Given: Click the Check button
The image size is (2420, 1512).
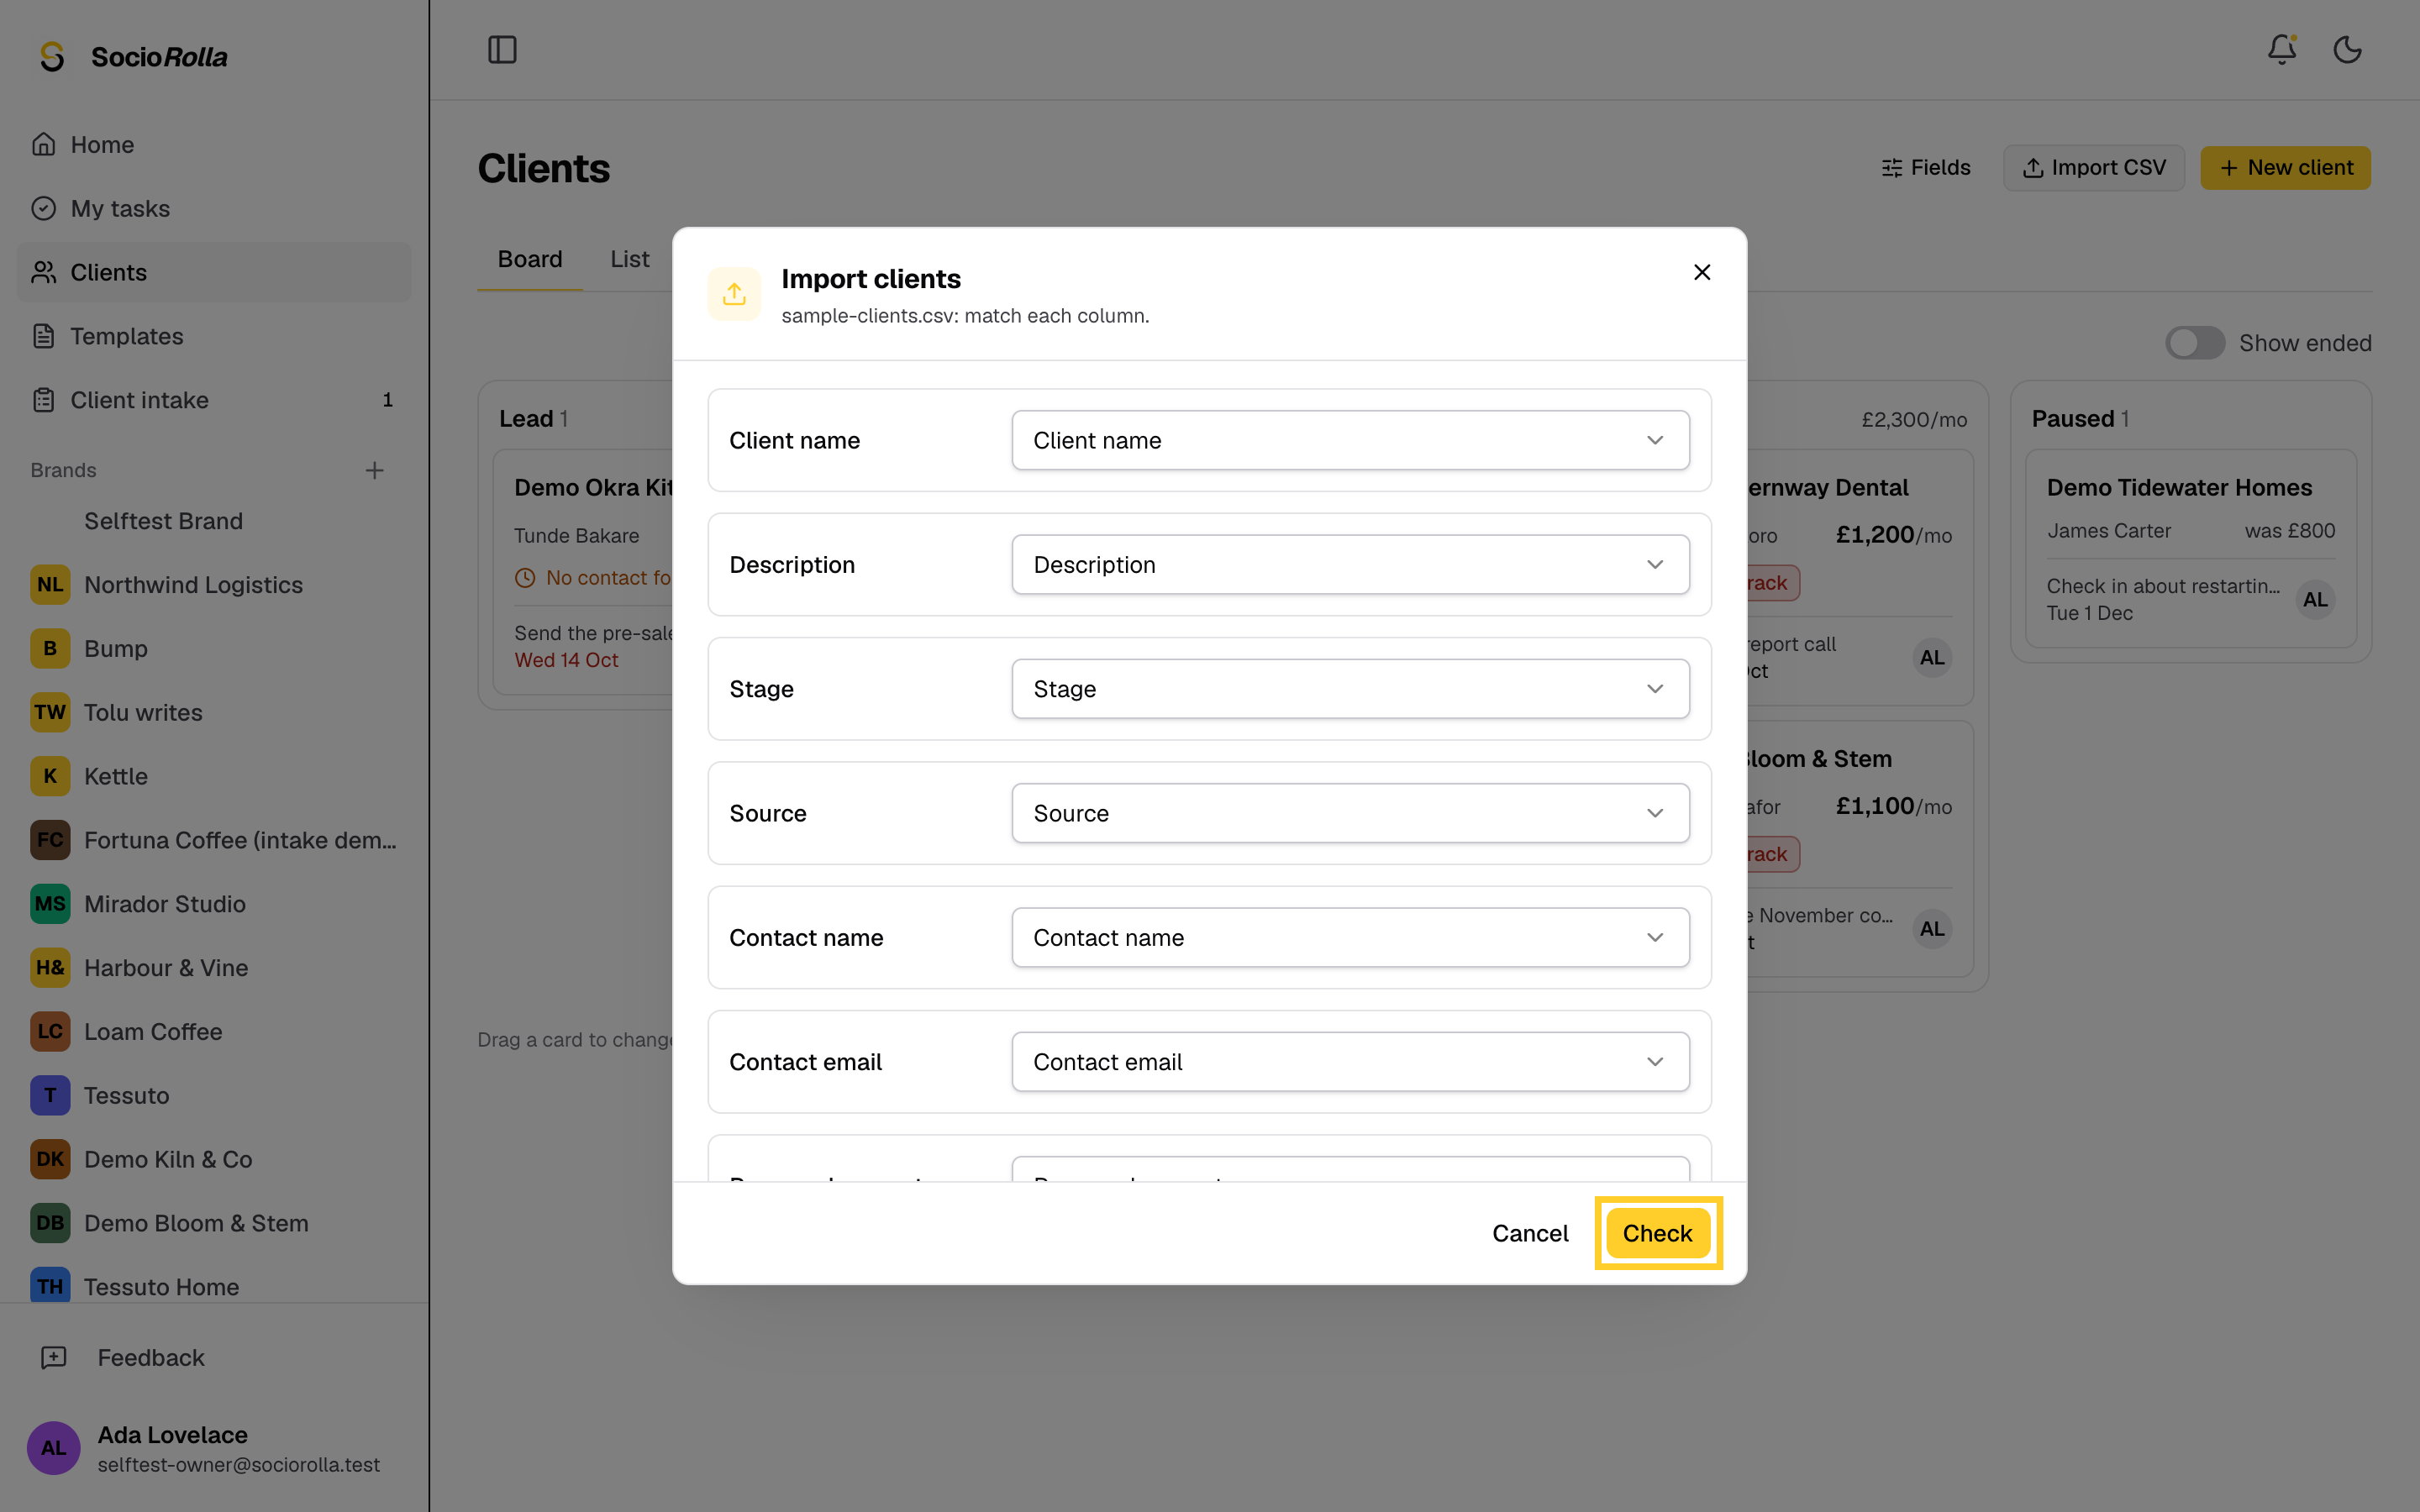Looking at the screenshot, I should (1658, 1233).
